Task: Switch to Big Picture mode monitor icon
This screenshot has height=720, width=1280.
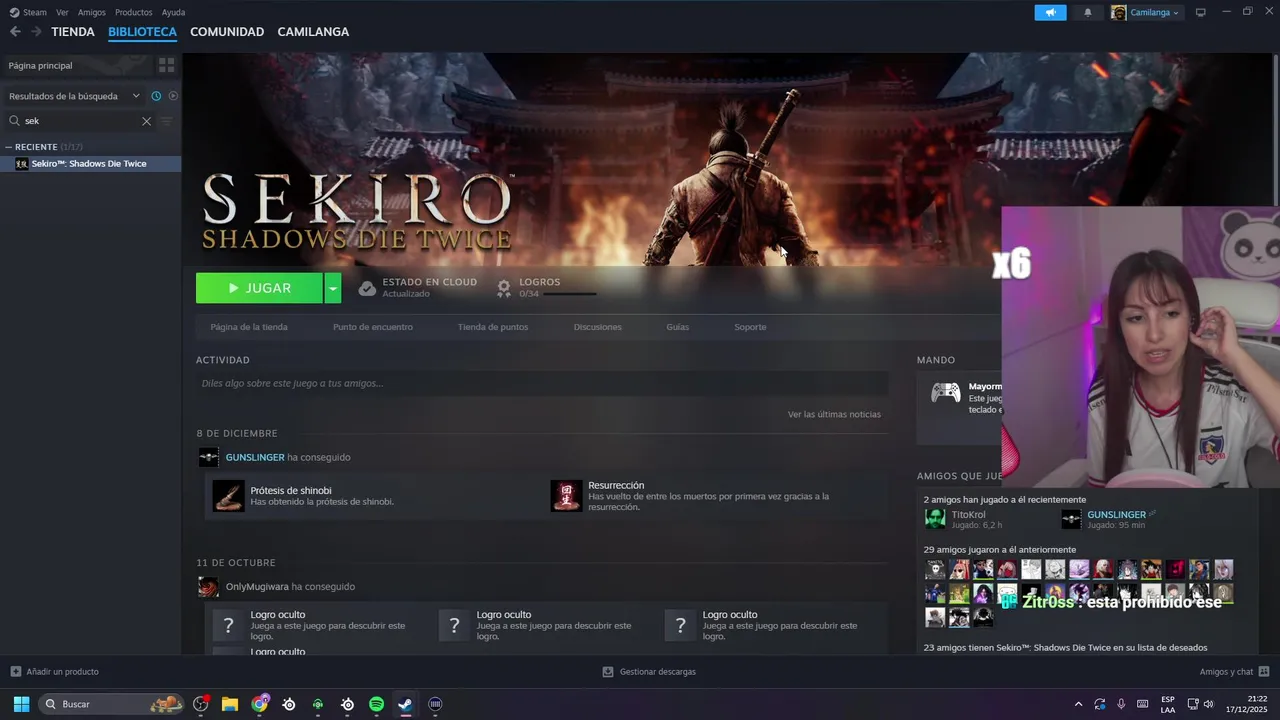Action: pos(1201,12)
